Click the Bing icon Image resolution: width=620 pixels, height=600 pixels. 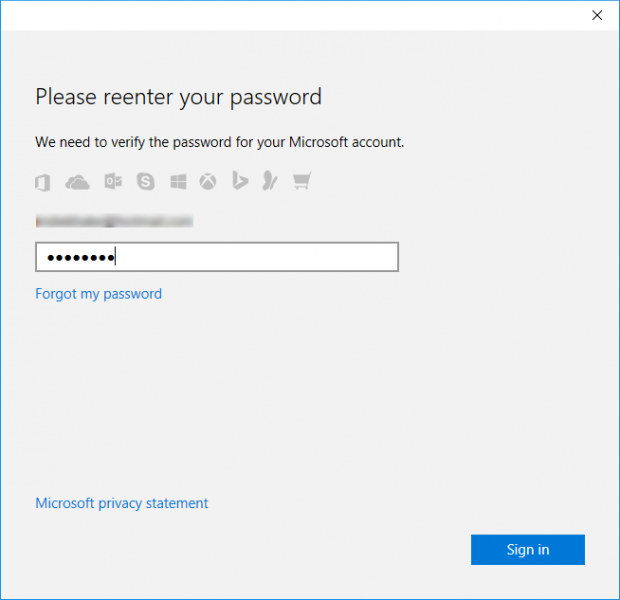pyautogui.click(x=240, y=180)
